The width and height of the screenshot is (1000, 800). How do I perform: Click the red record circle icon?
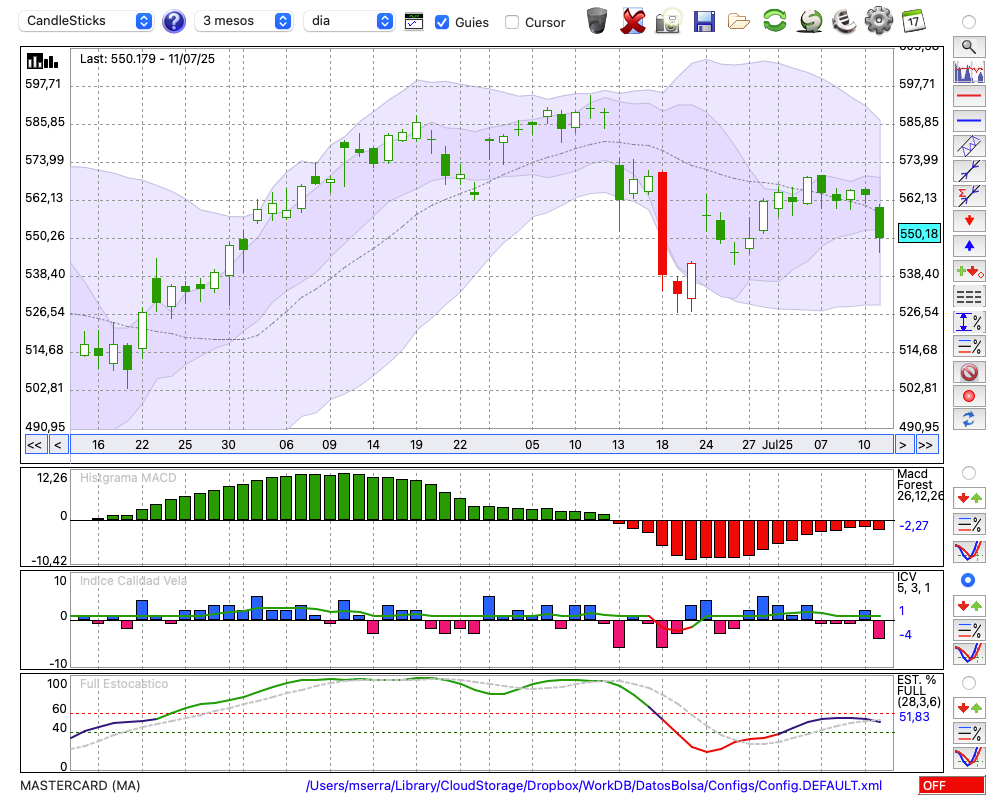(x=969, y=396)
